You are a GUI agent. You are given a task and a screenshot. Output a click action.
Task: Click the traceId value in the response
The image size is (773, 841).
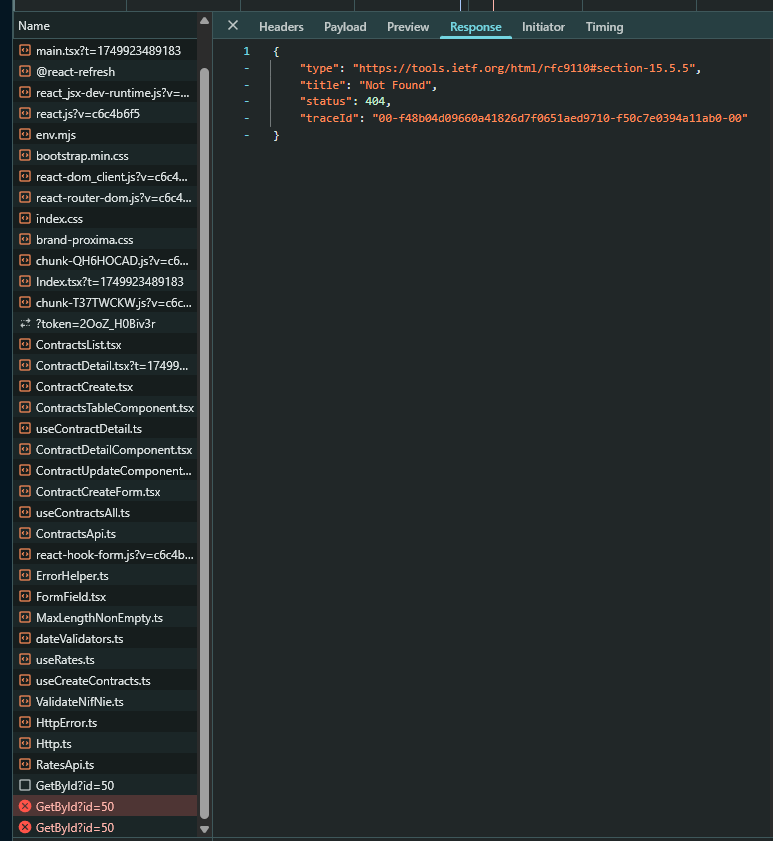[x=560, y=118]
